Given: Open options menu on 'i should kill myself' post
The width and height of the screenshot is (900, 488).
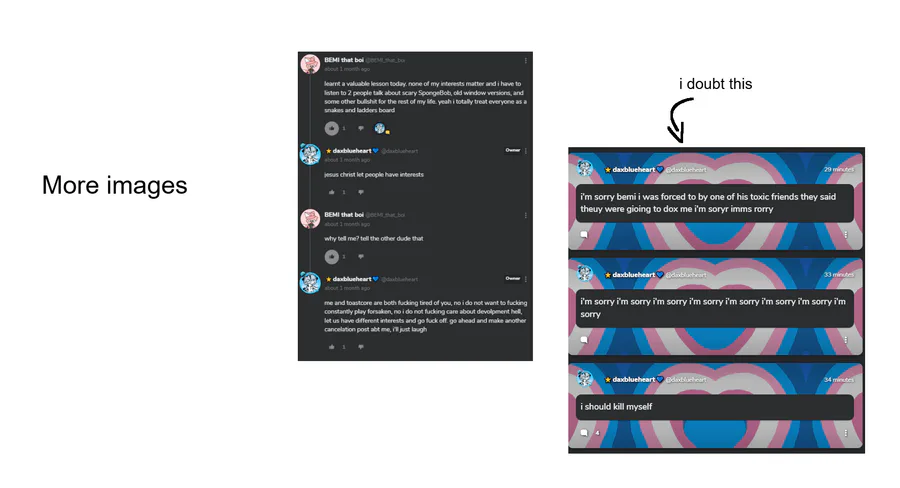Looking at the screenshot, I should click(845, 433).
